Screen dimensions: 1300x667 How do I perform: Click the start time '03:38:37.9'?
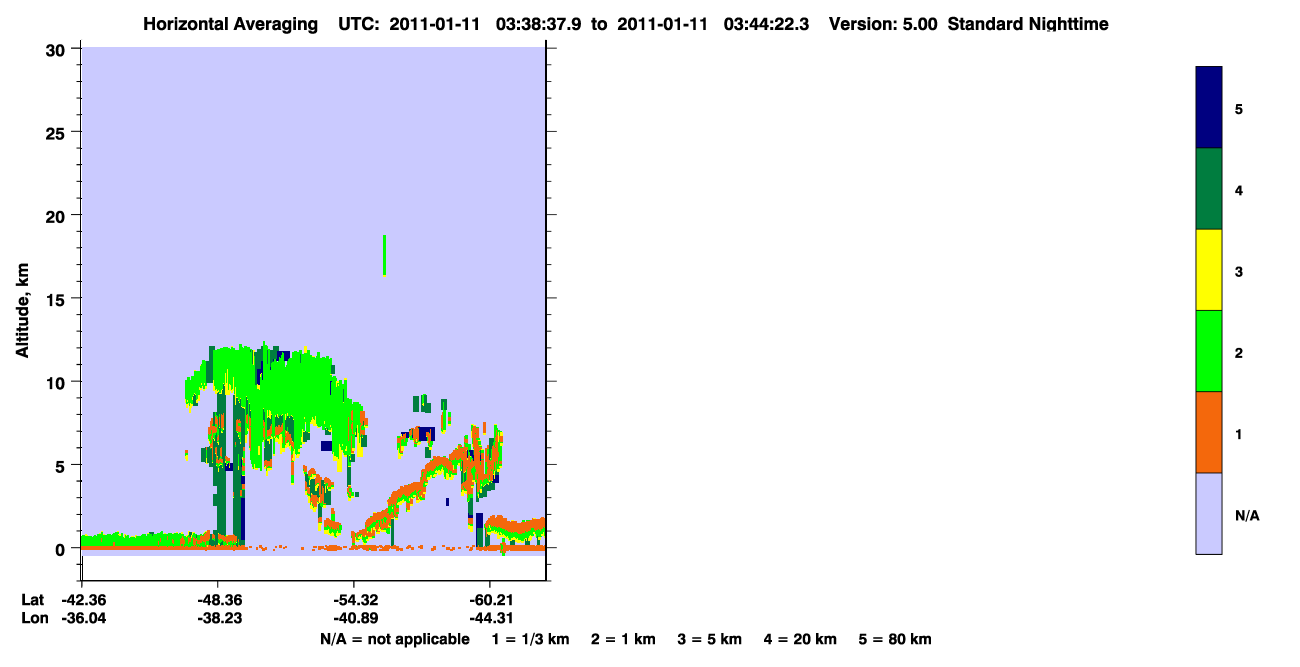click(539, 24)
